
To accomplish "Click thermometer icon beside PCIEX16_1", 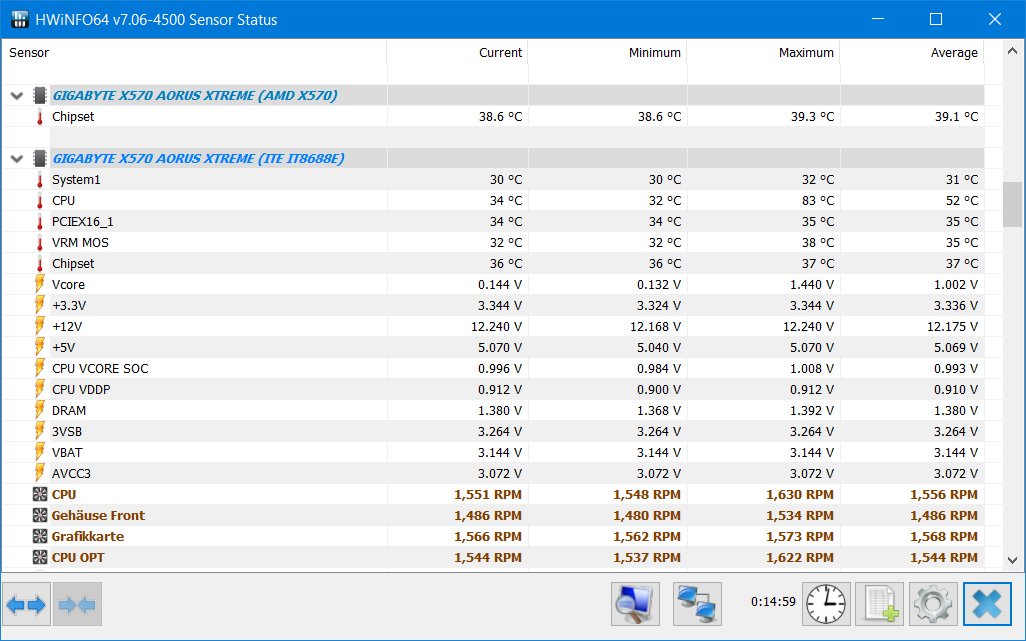I will click(x=40, y=222).
